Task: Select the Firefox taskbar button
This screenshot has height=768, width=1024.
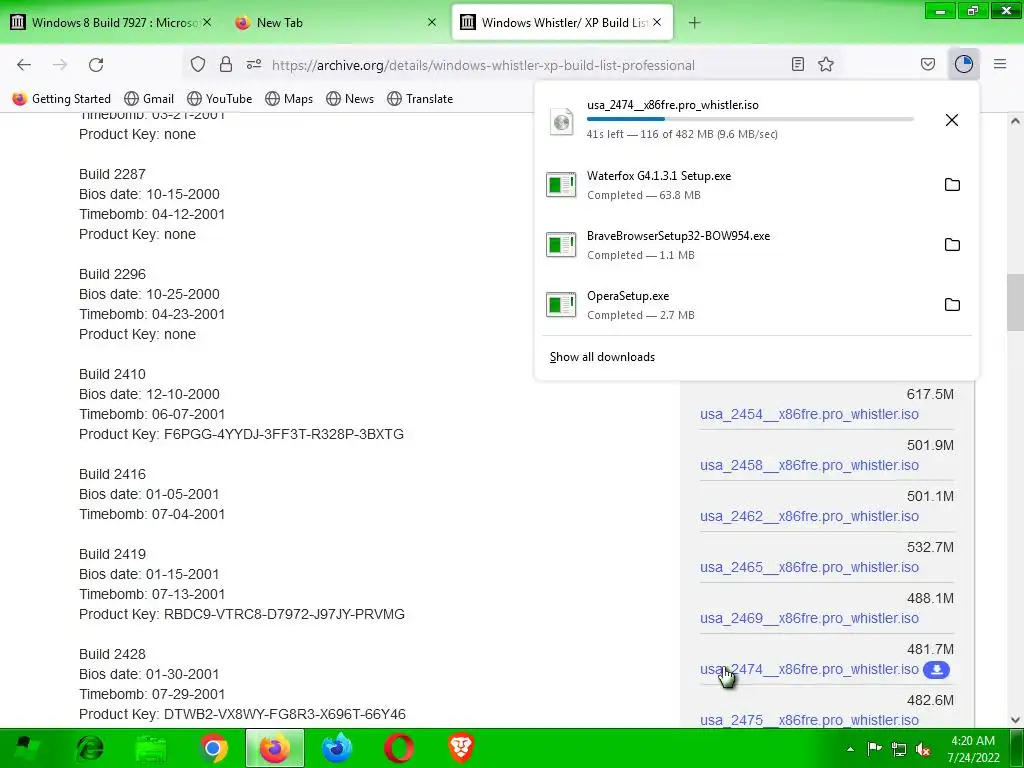Action: 275,748
